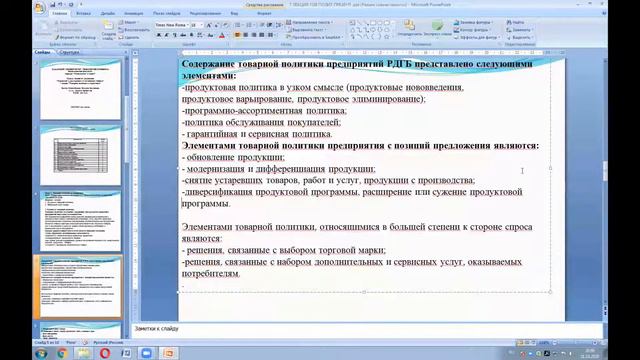
Task: Open Zoom from the Windows taskbar
Action: point(147,353)
